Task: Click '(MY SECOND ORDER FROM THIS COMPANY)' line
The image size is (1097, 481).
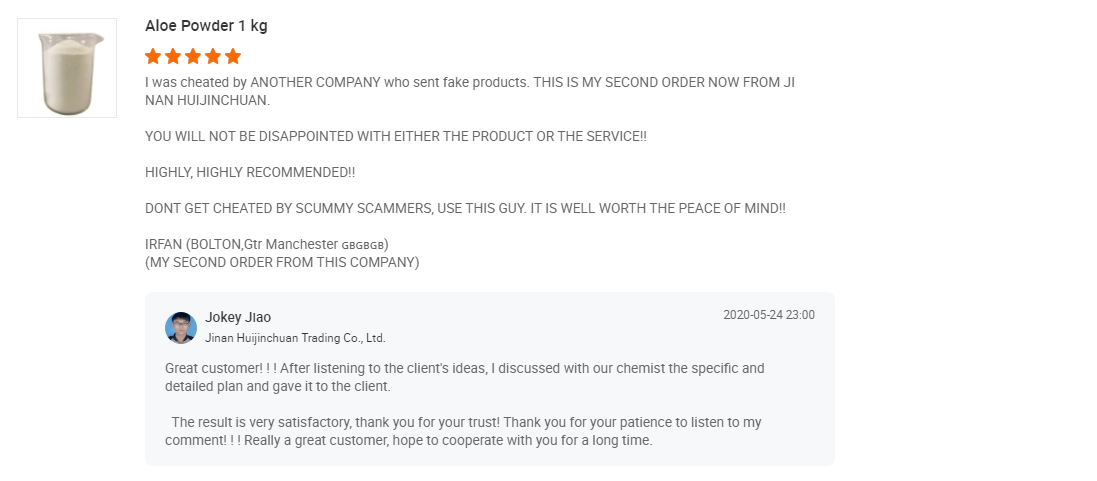Action: click(x=282, y=263)
